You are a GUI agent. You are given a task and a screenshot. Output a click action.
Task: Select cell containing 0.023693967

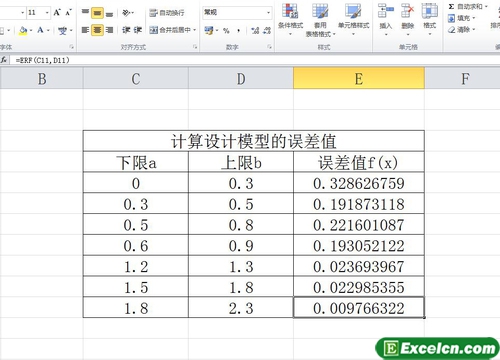pyautogui.click(x=359, y=266)
